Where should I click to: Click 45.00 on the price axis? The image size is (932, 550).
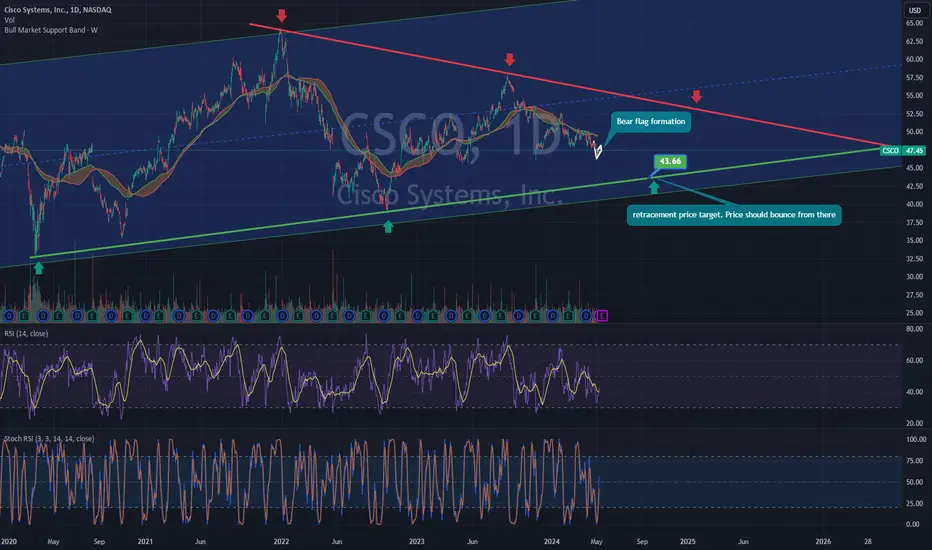coord(914,168)
